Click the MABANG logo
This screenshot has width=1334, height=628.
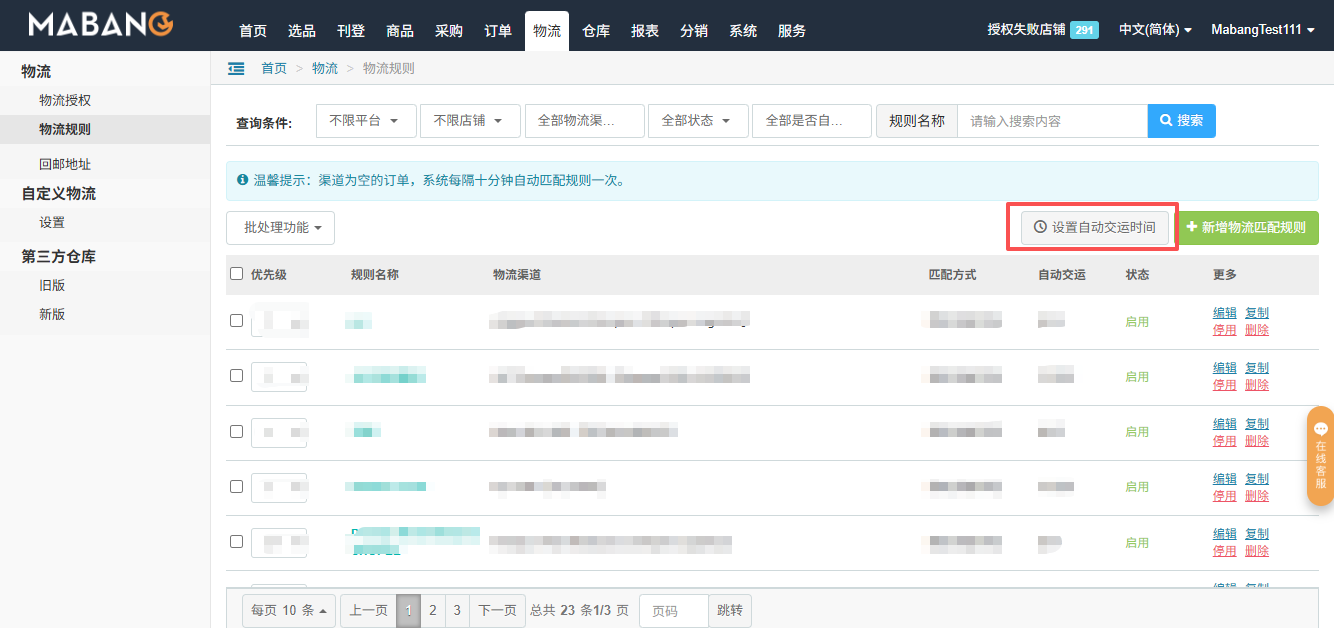tap(100, 25)
